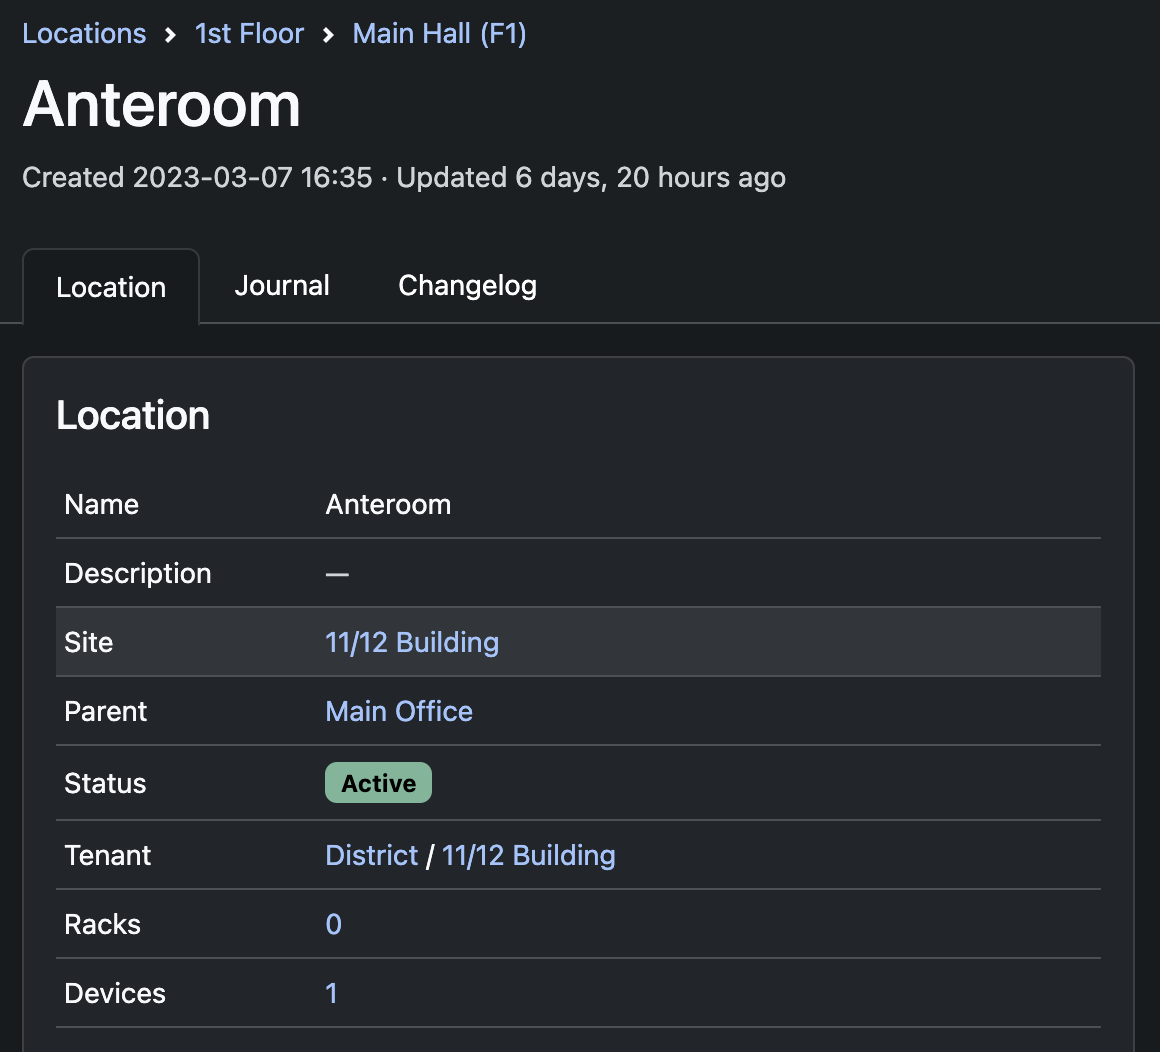Open the Locations breadcrumb link

(83, 33)
